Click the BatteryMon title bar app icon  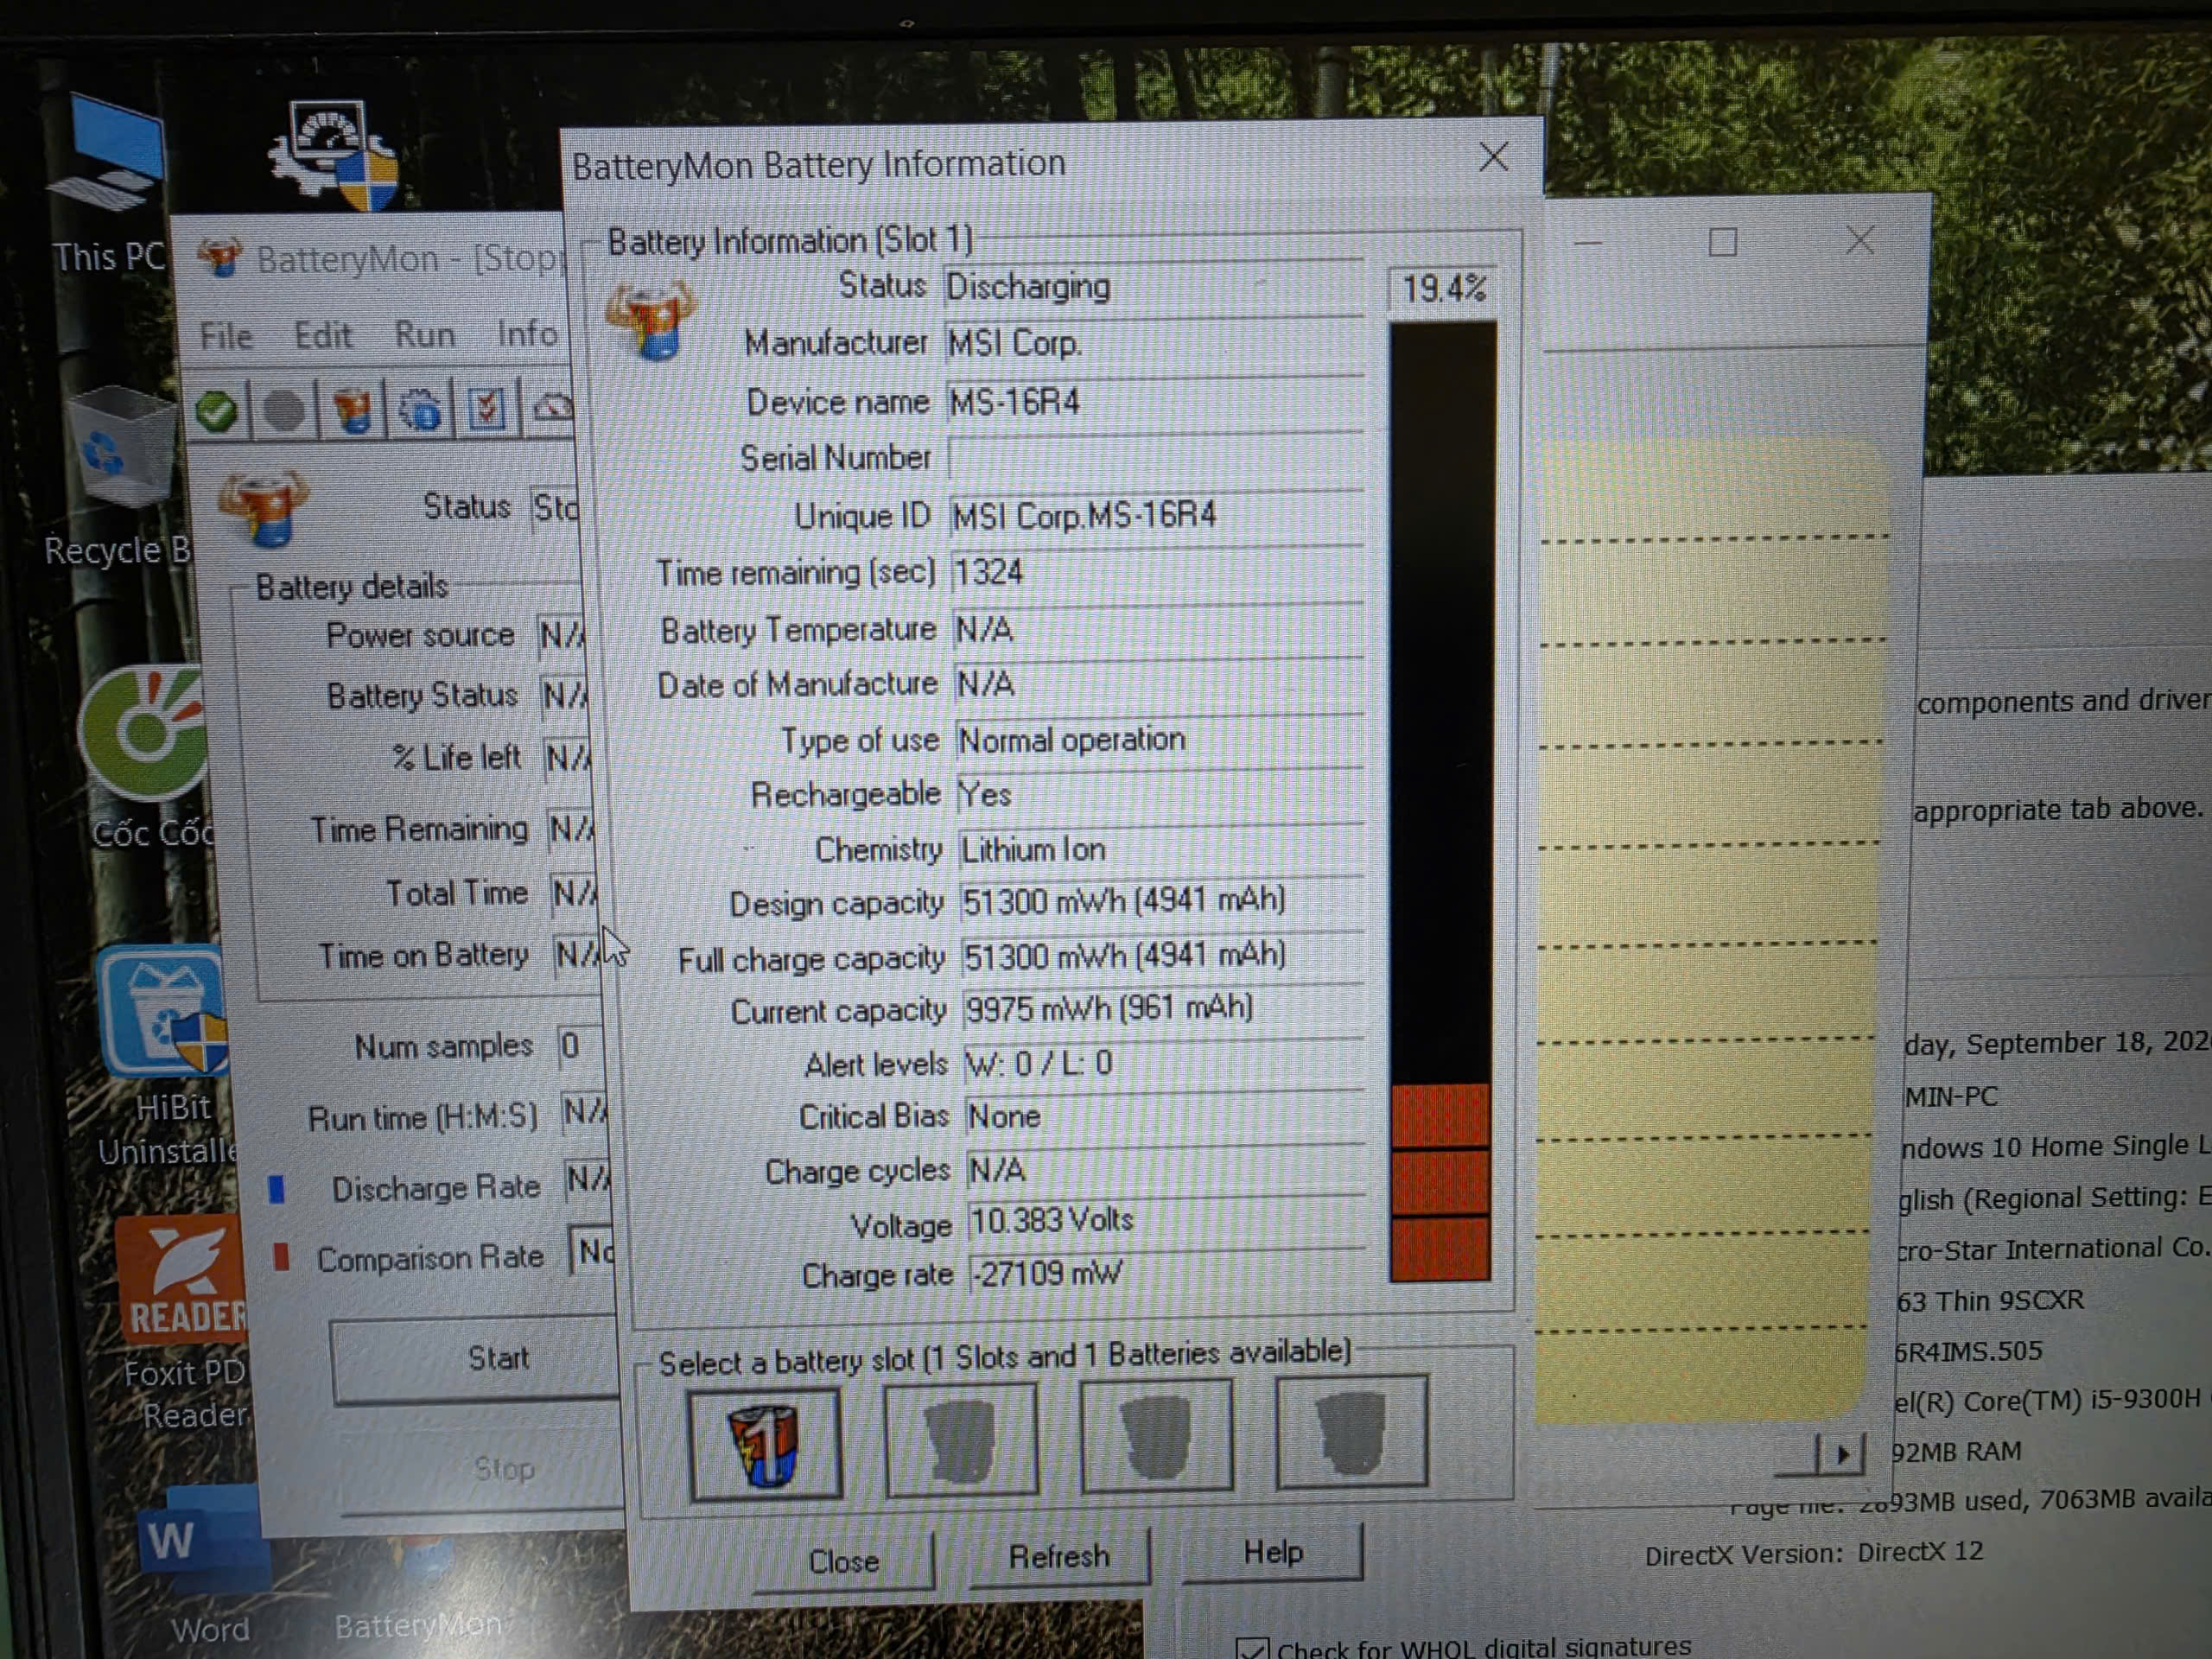click(221, 259)
